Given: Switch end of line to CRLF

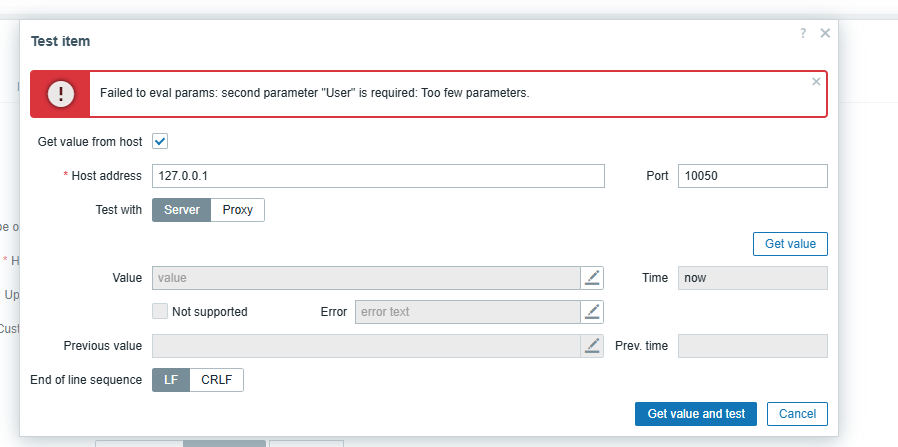Looking at the screenshot, I should tap(216, 380).
